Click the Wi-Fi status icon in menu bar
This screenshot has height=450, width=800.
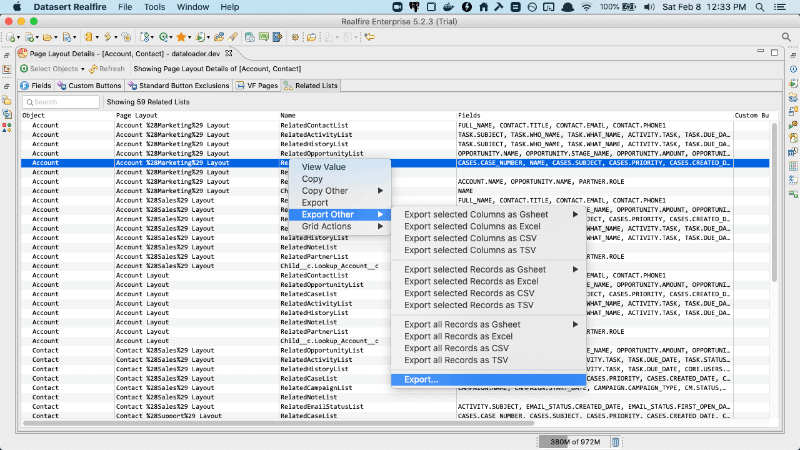[x=586, y=7]
